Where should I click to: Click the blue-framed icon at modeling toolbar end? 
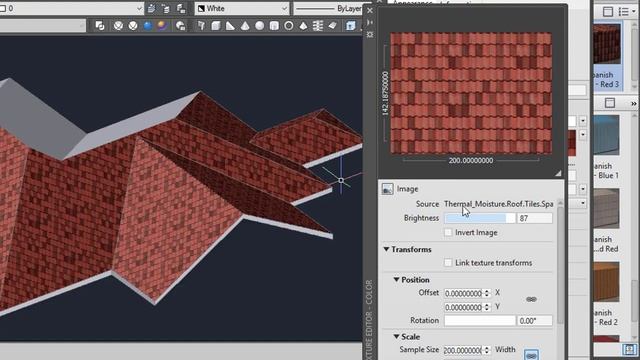point(351,26)
